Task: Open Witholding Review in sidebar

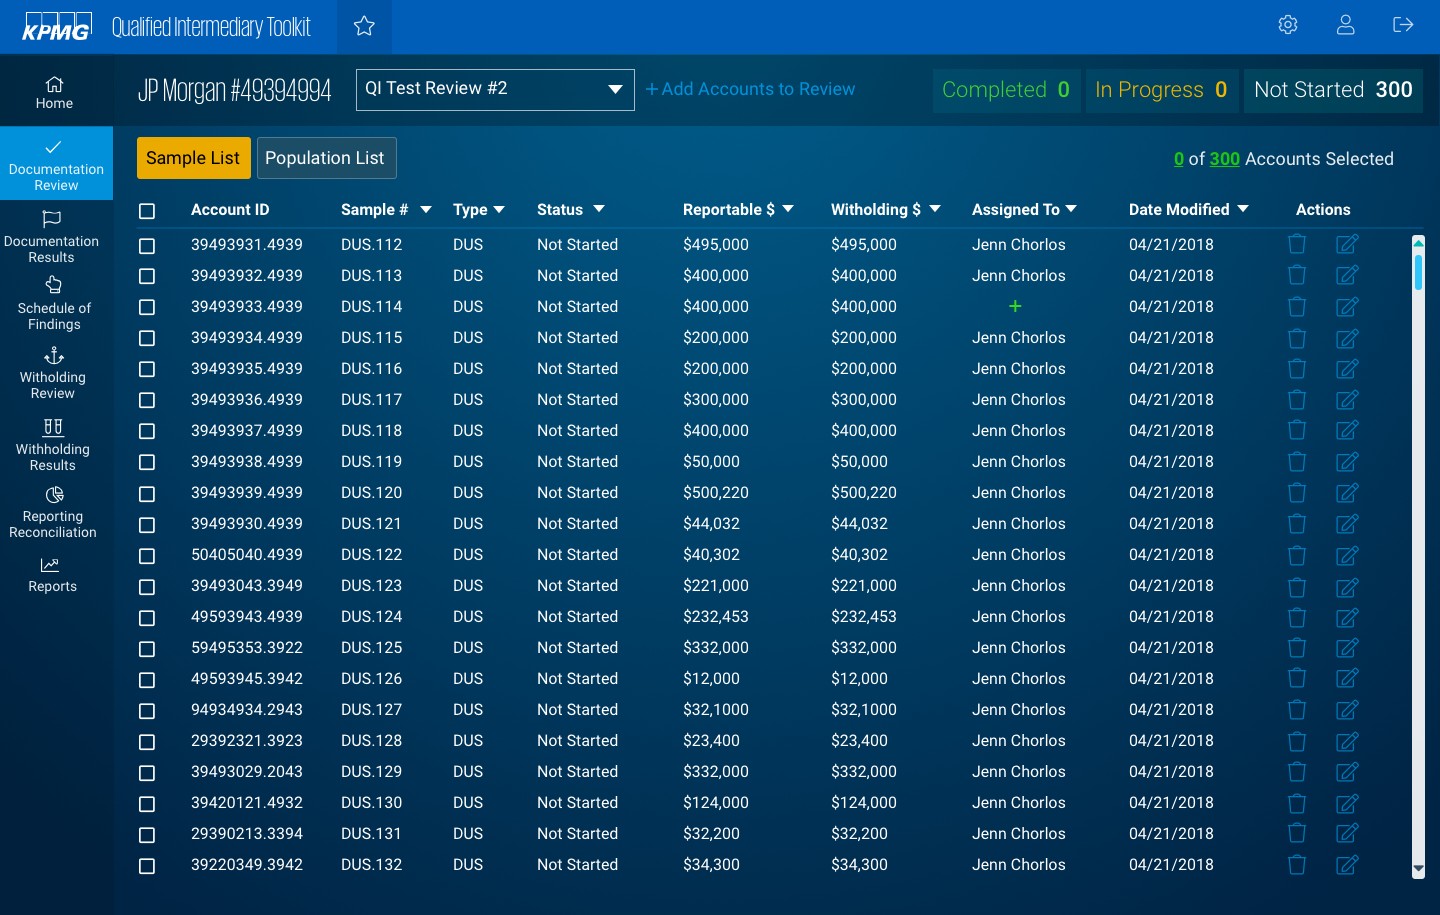Action: pos(53,374)
